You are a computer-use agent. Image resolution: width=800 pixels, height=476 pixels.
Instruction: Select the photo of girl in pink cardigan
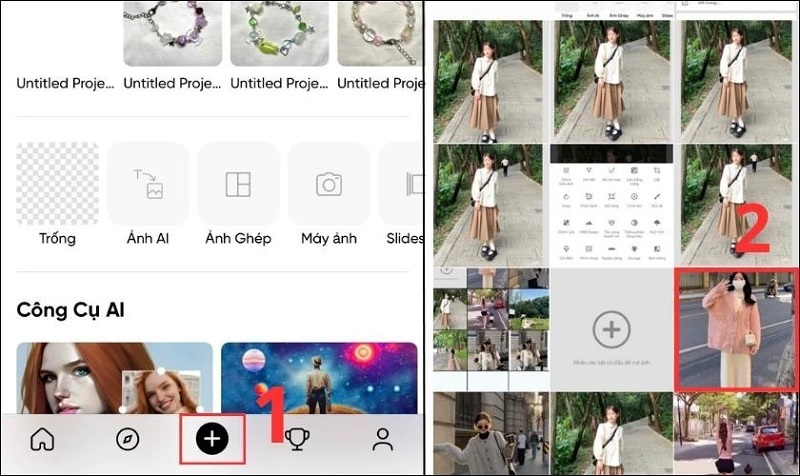click(x=735, y=329)
